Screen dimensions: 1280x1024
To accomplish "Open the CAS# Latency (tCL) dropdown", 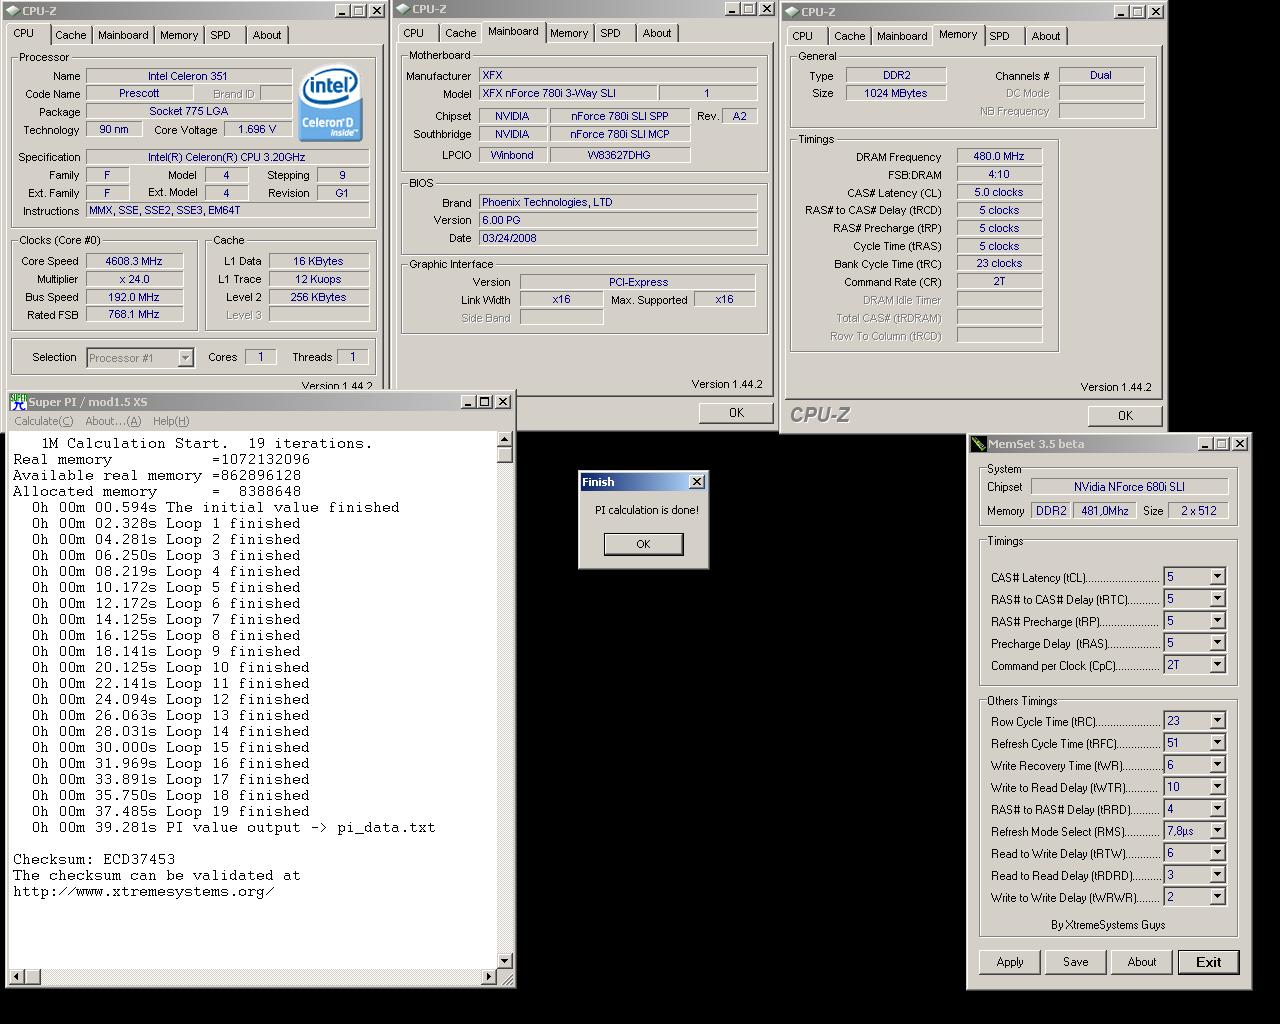I will tap(1217, 577).
